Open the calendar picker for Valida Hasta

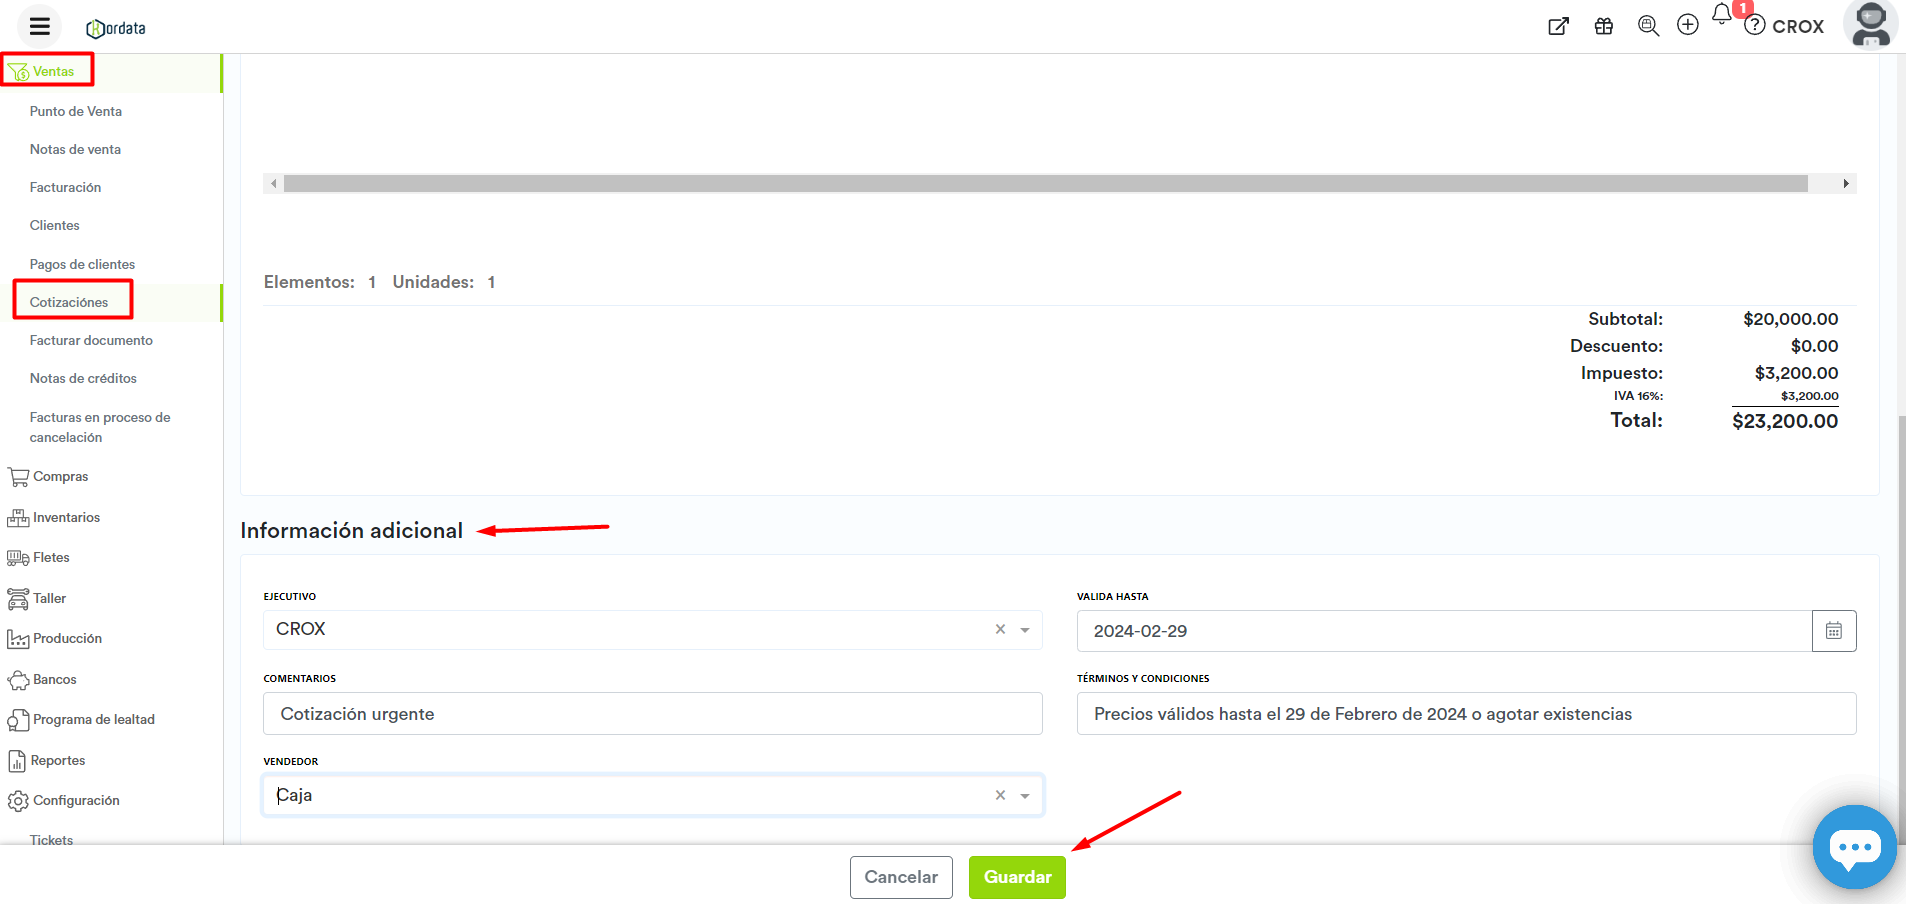click(x=1834, y=631)
